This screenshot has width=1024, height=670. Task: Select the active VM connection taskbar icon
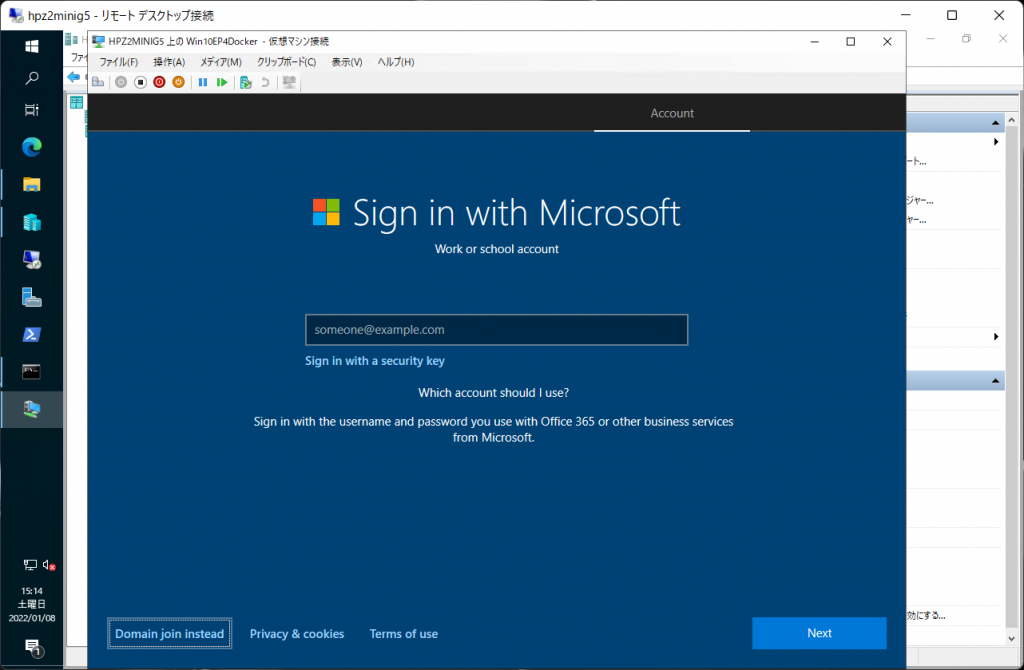click(31, 409)
